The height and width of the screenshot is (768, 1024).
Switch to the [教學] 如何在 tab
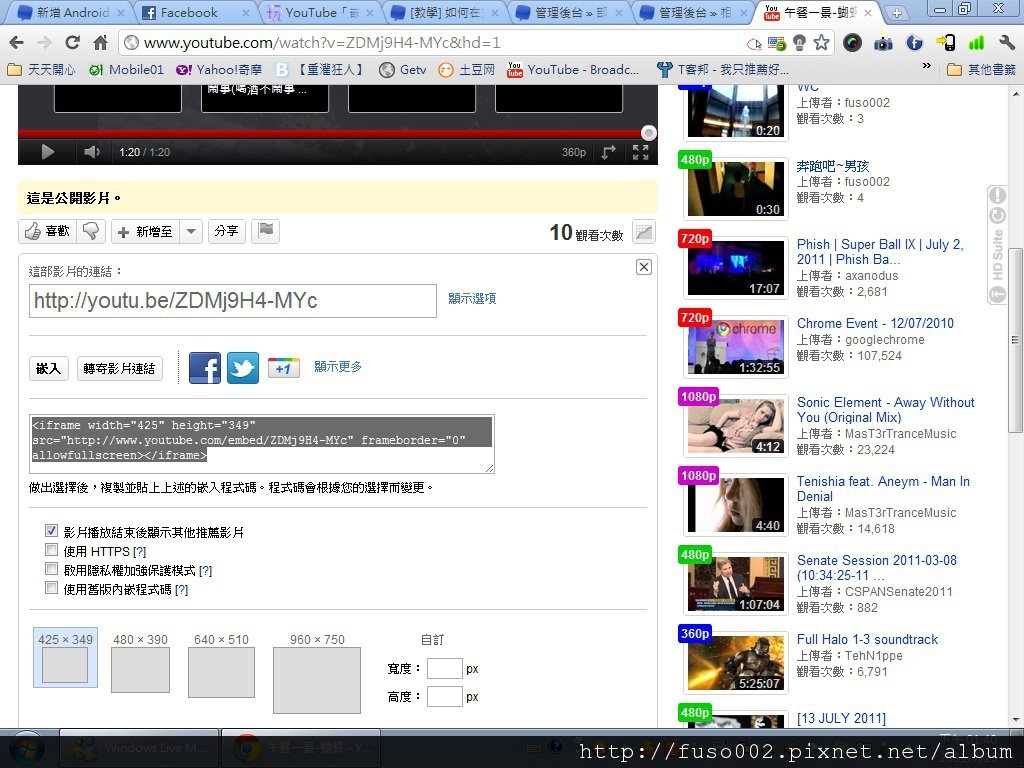click(444, 12)
